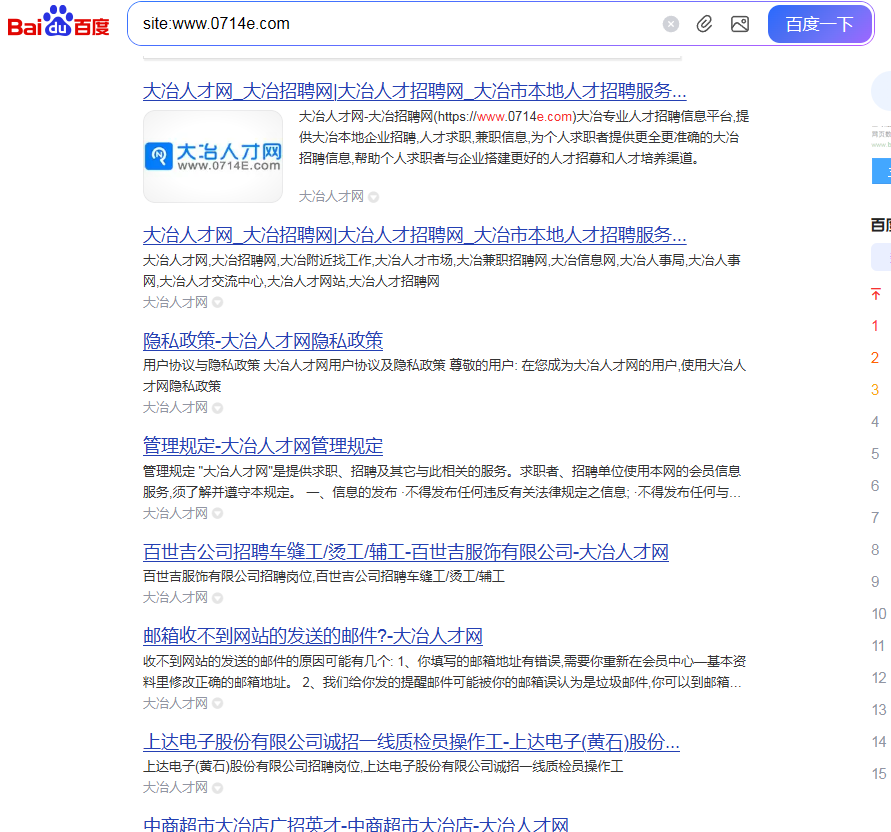The height and width of the screenshot is (832, 891).
Task: Click 大冶人才网 source under 百世吉 result
Action: 176,597
